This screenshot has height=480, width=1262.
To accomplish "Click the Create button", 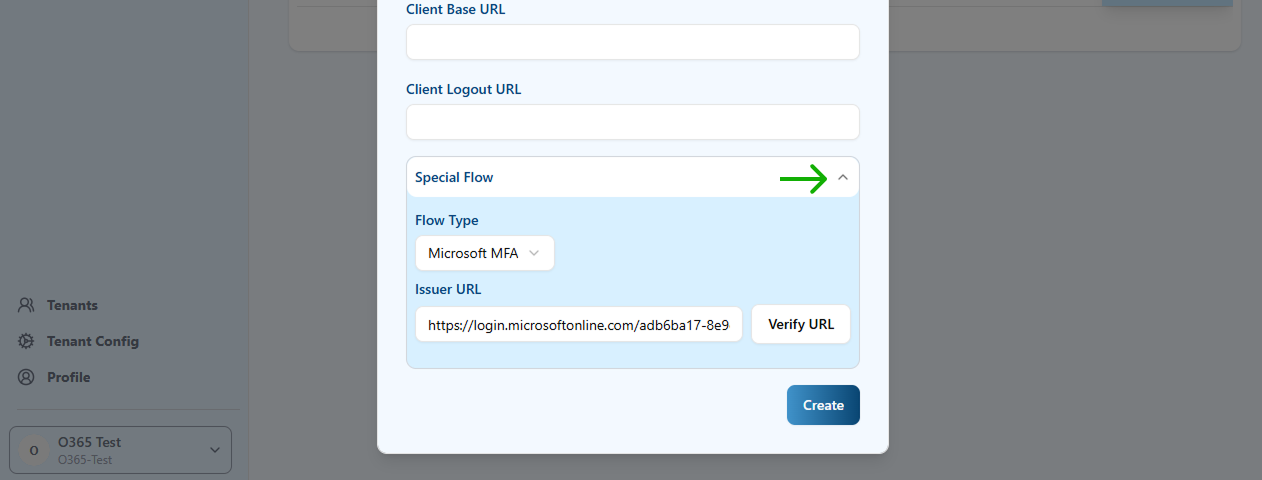I will [823, 405].
